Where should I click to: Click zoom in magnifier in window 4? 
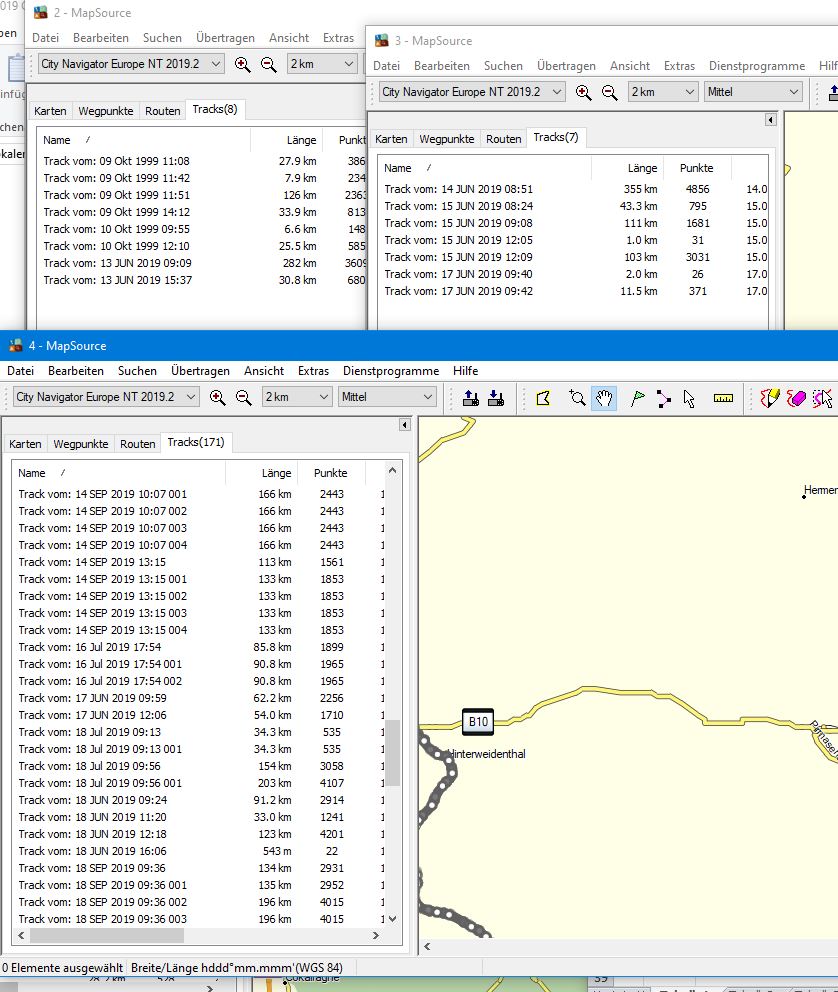(x=217, y=398)
